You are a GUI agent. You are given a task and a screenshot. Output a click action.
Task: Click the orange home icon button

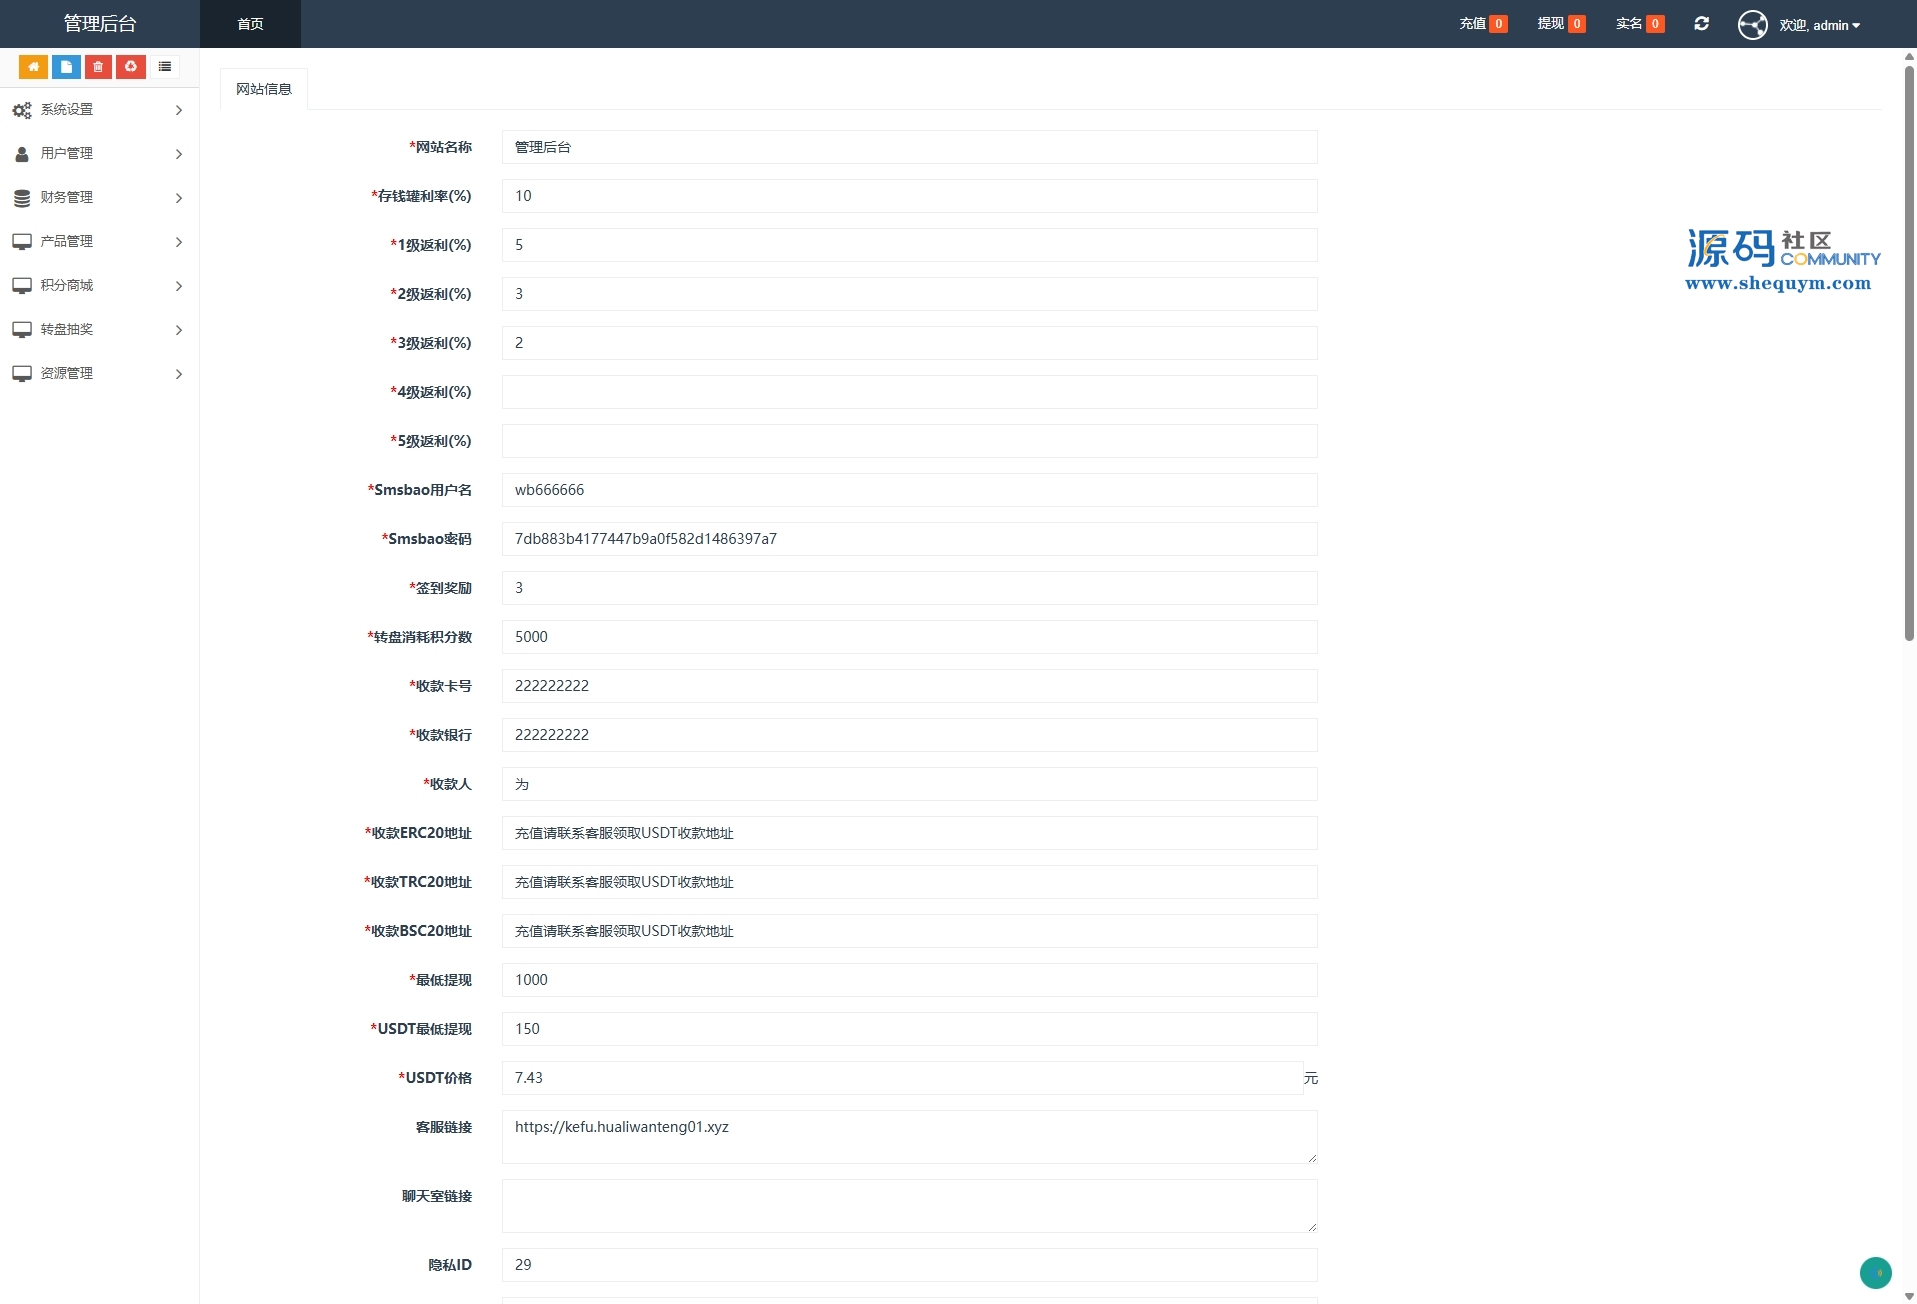pos(33,67)
